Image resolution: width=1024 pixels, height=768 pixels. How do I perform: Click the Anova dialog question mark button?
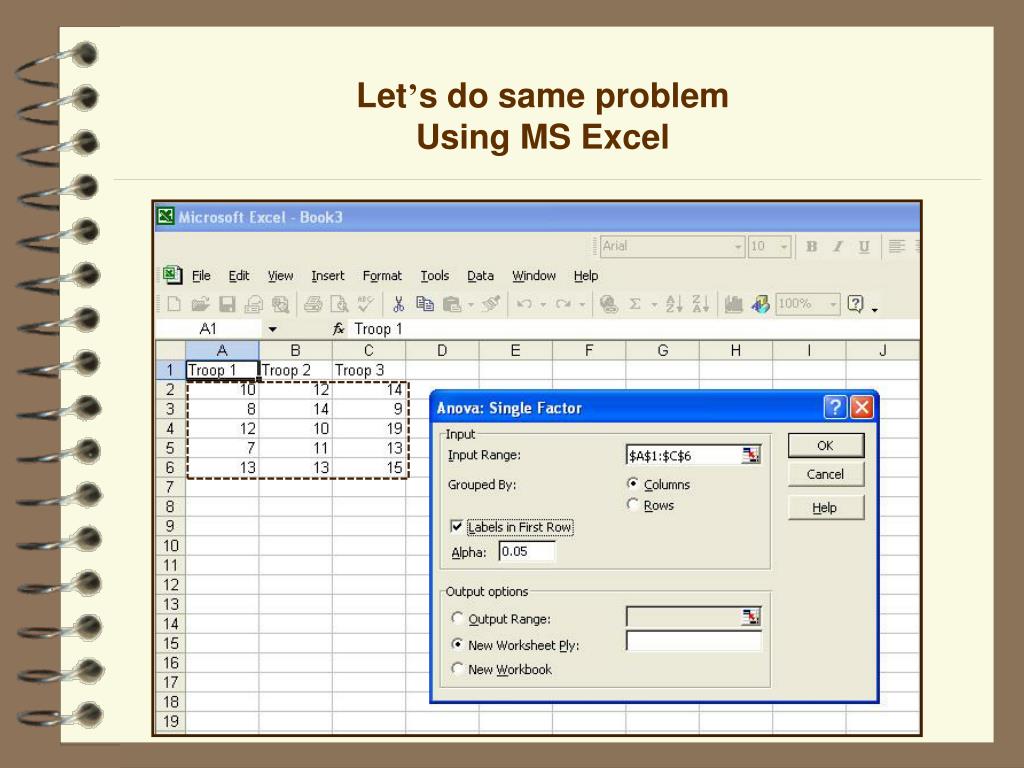[835, 408]
